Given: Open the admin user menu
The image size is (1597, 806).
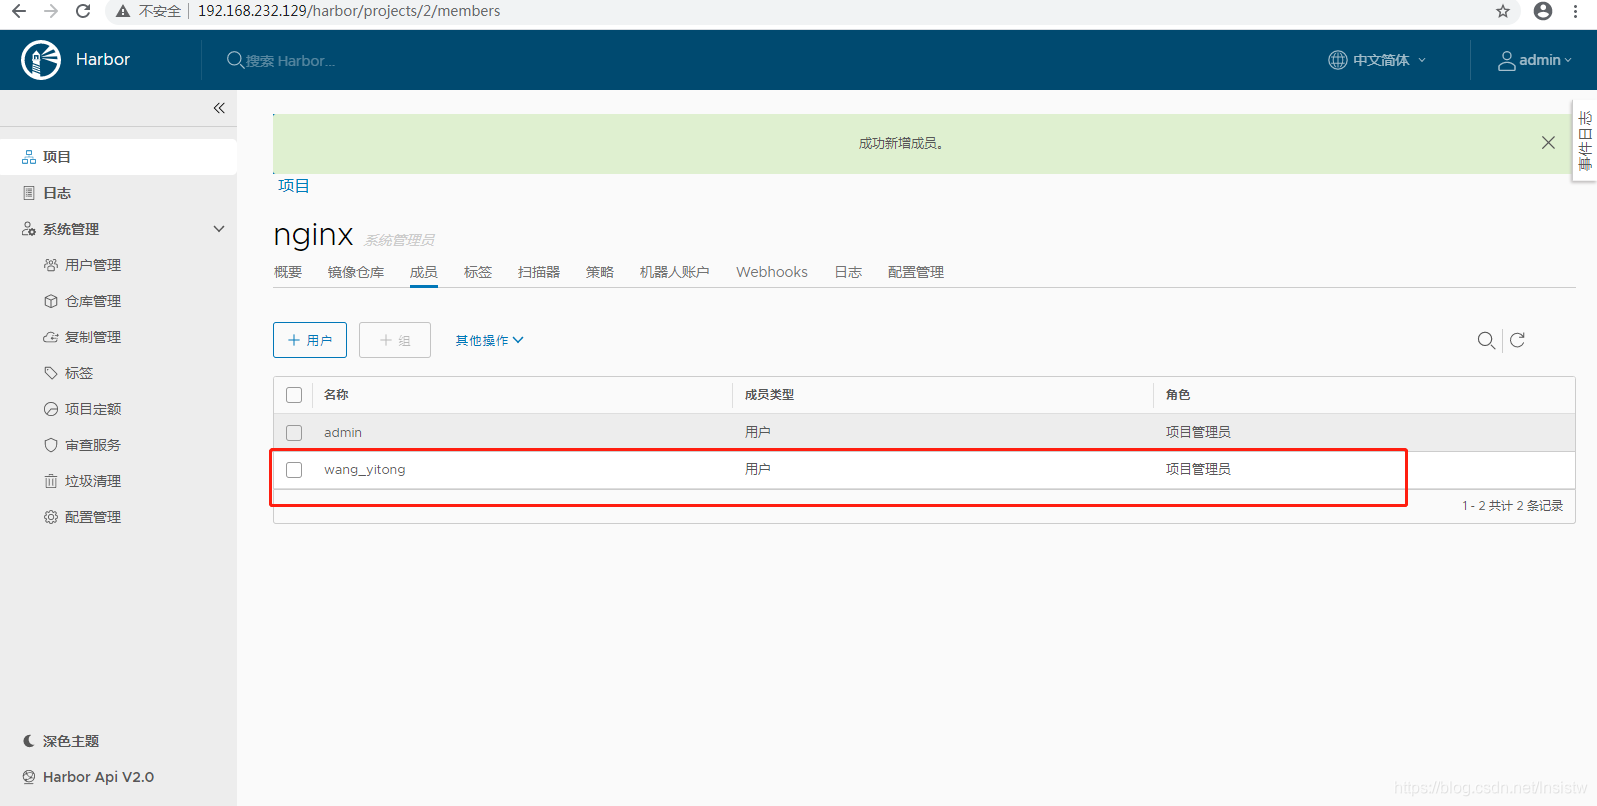Looking at the screenshot, I should (x=1535, y=60).
